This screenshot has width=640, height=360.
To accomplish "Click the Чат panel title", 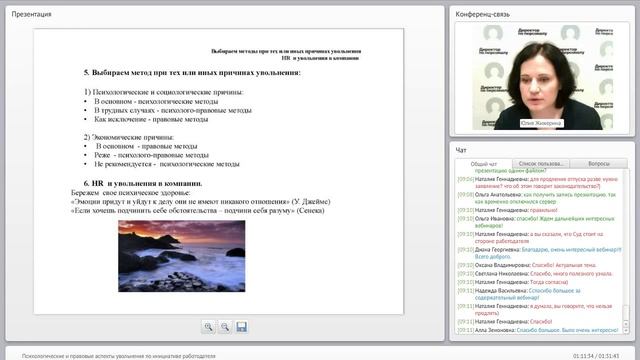I will pos(461,150).
